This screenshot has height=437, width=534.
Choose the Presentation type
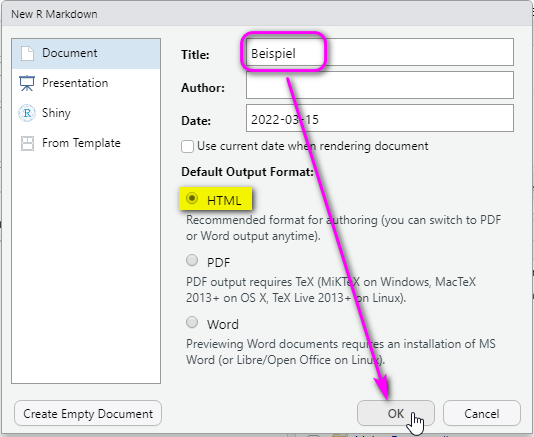coord(86,83)
